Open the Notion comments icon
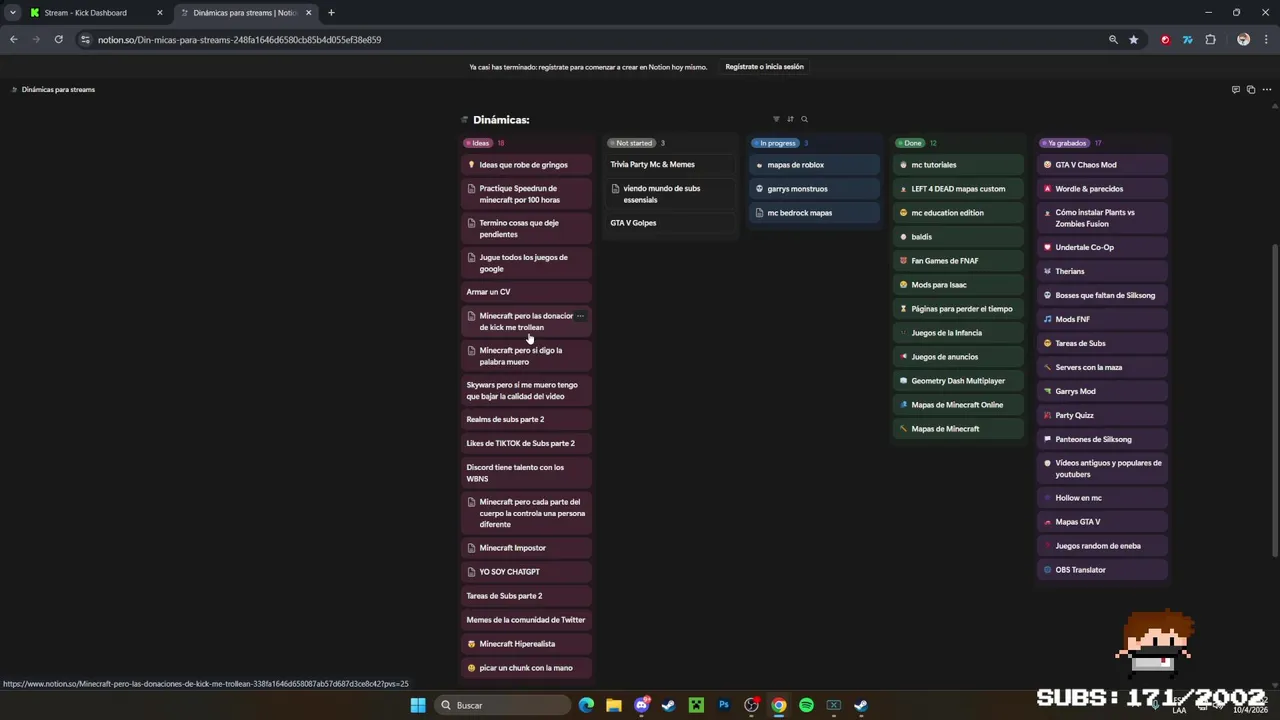Image resolution: width=1280 pixels, height=720 pixels. (1236, 89)
